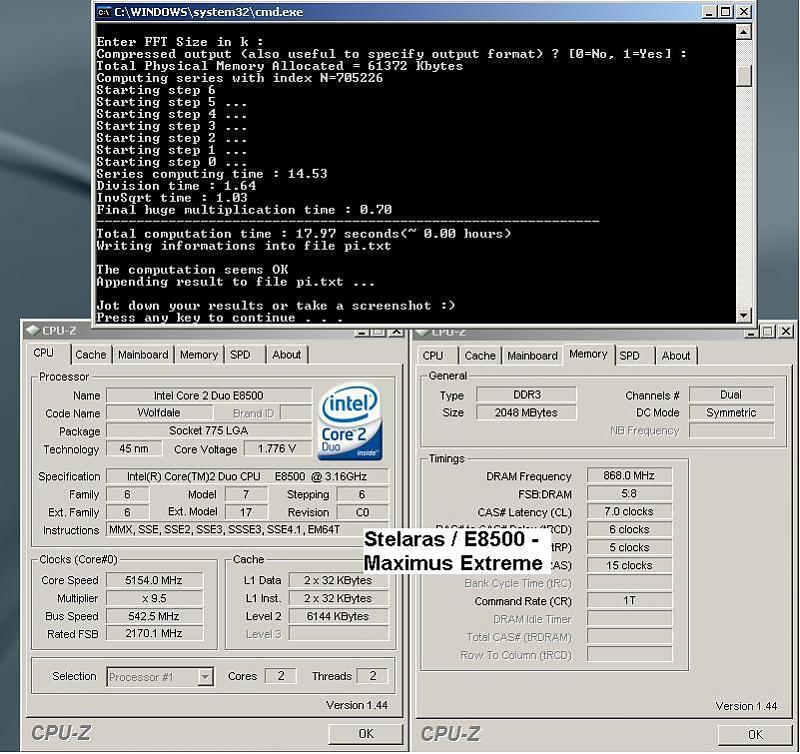Open SPD tab in right CPU-Z window
The height and width of the screenshot is (754, 800).
pos(630,356)
